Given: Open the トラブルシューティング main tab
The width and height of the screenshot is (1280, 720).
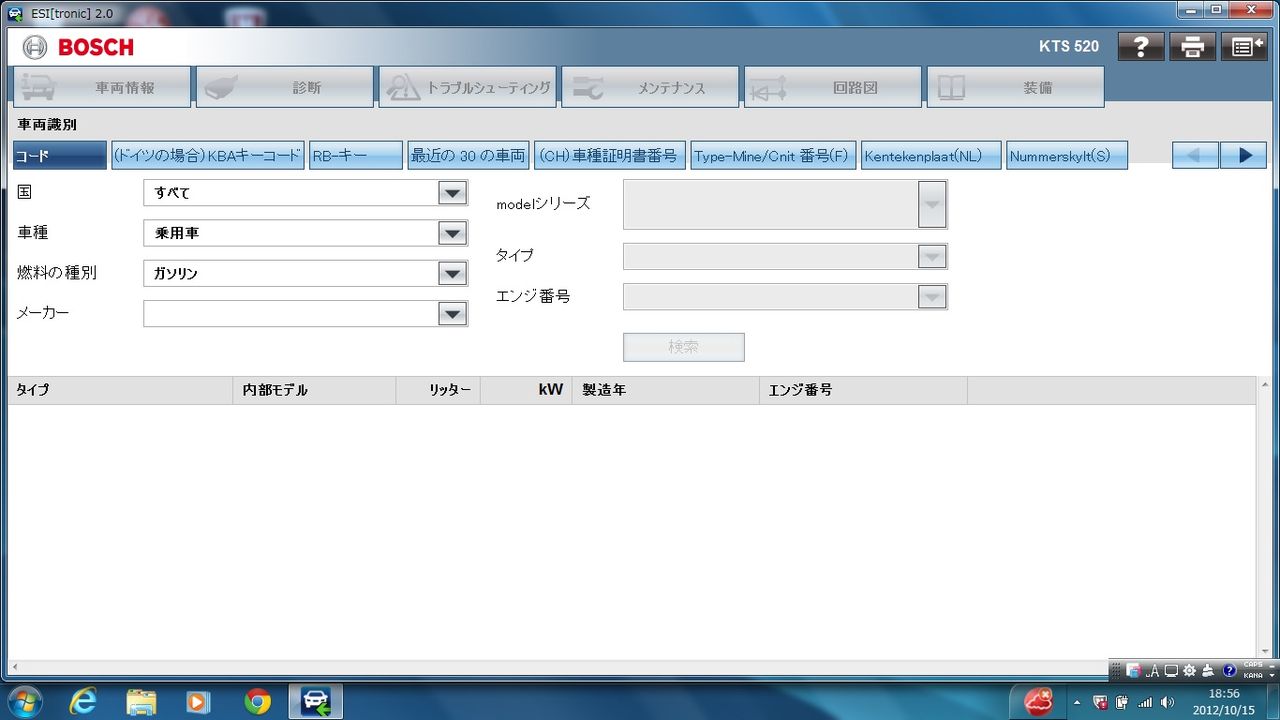Looking at the screenshot, I should click(467, 87).
